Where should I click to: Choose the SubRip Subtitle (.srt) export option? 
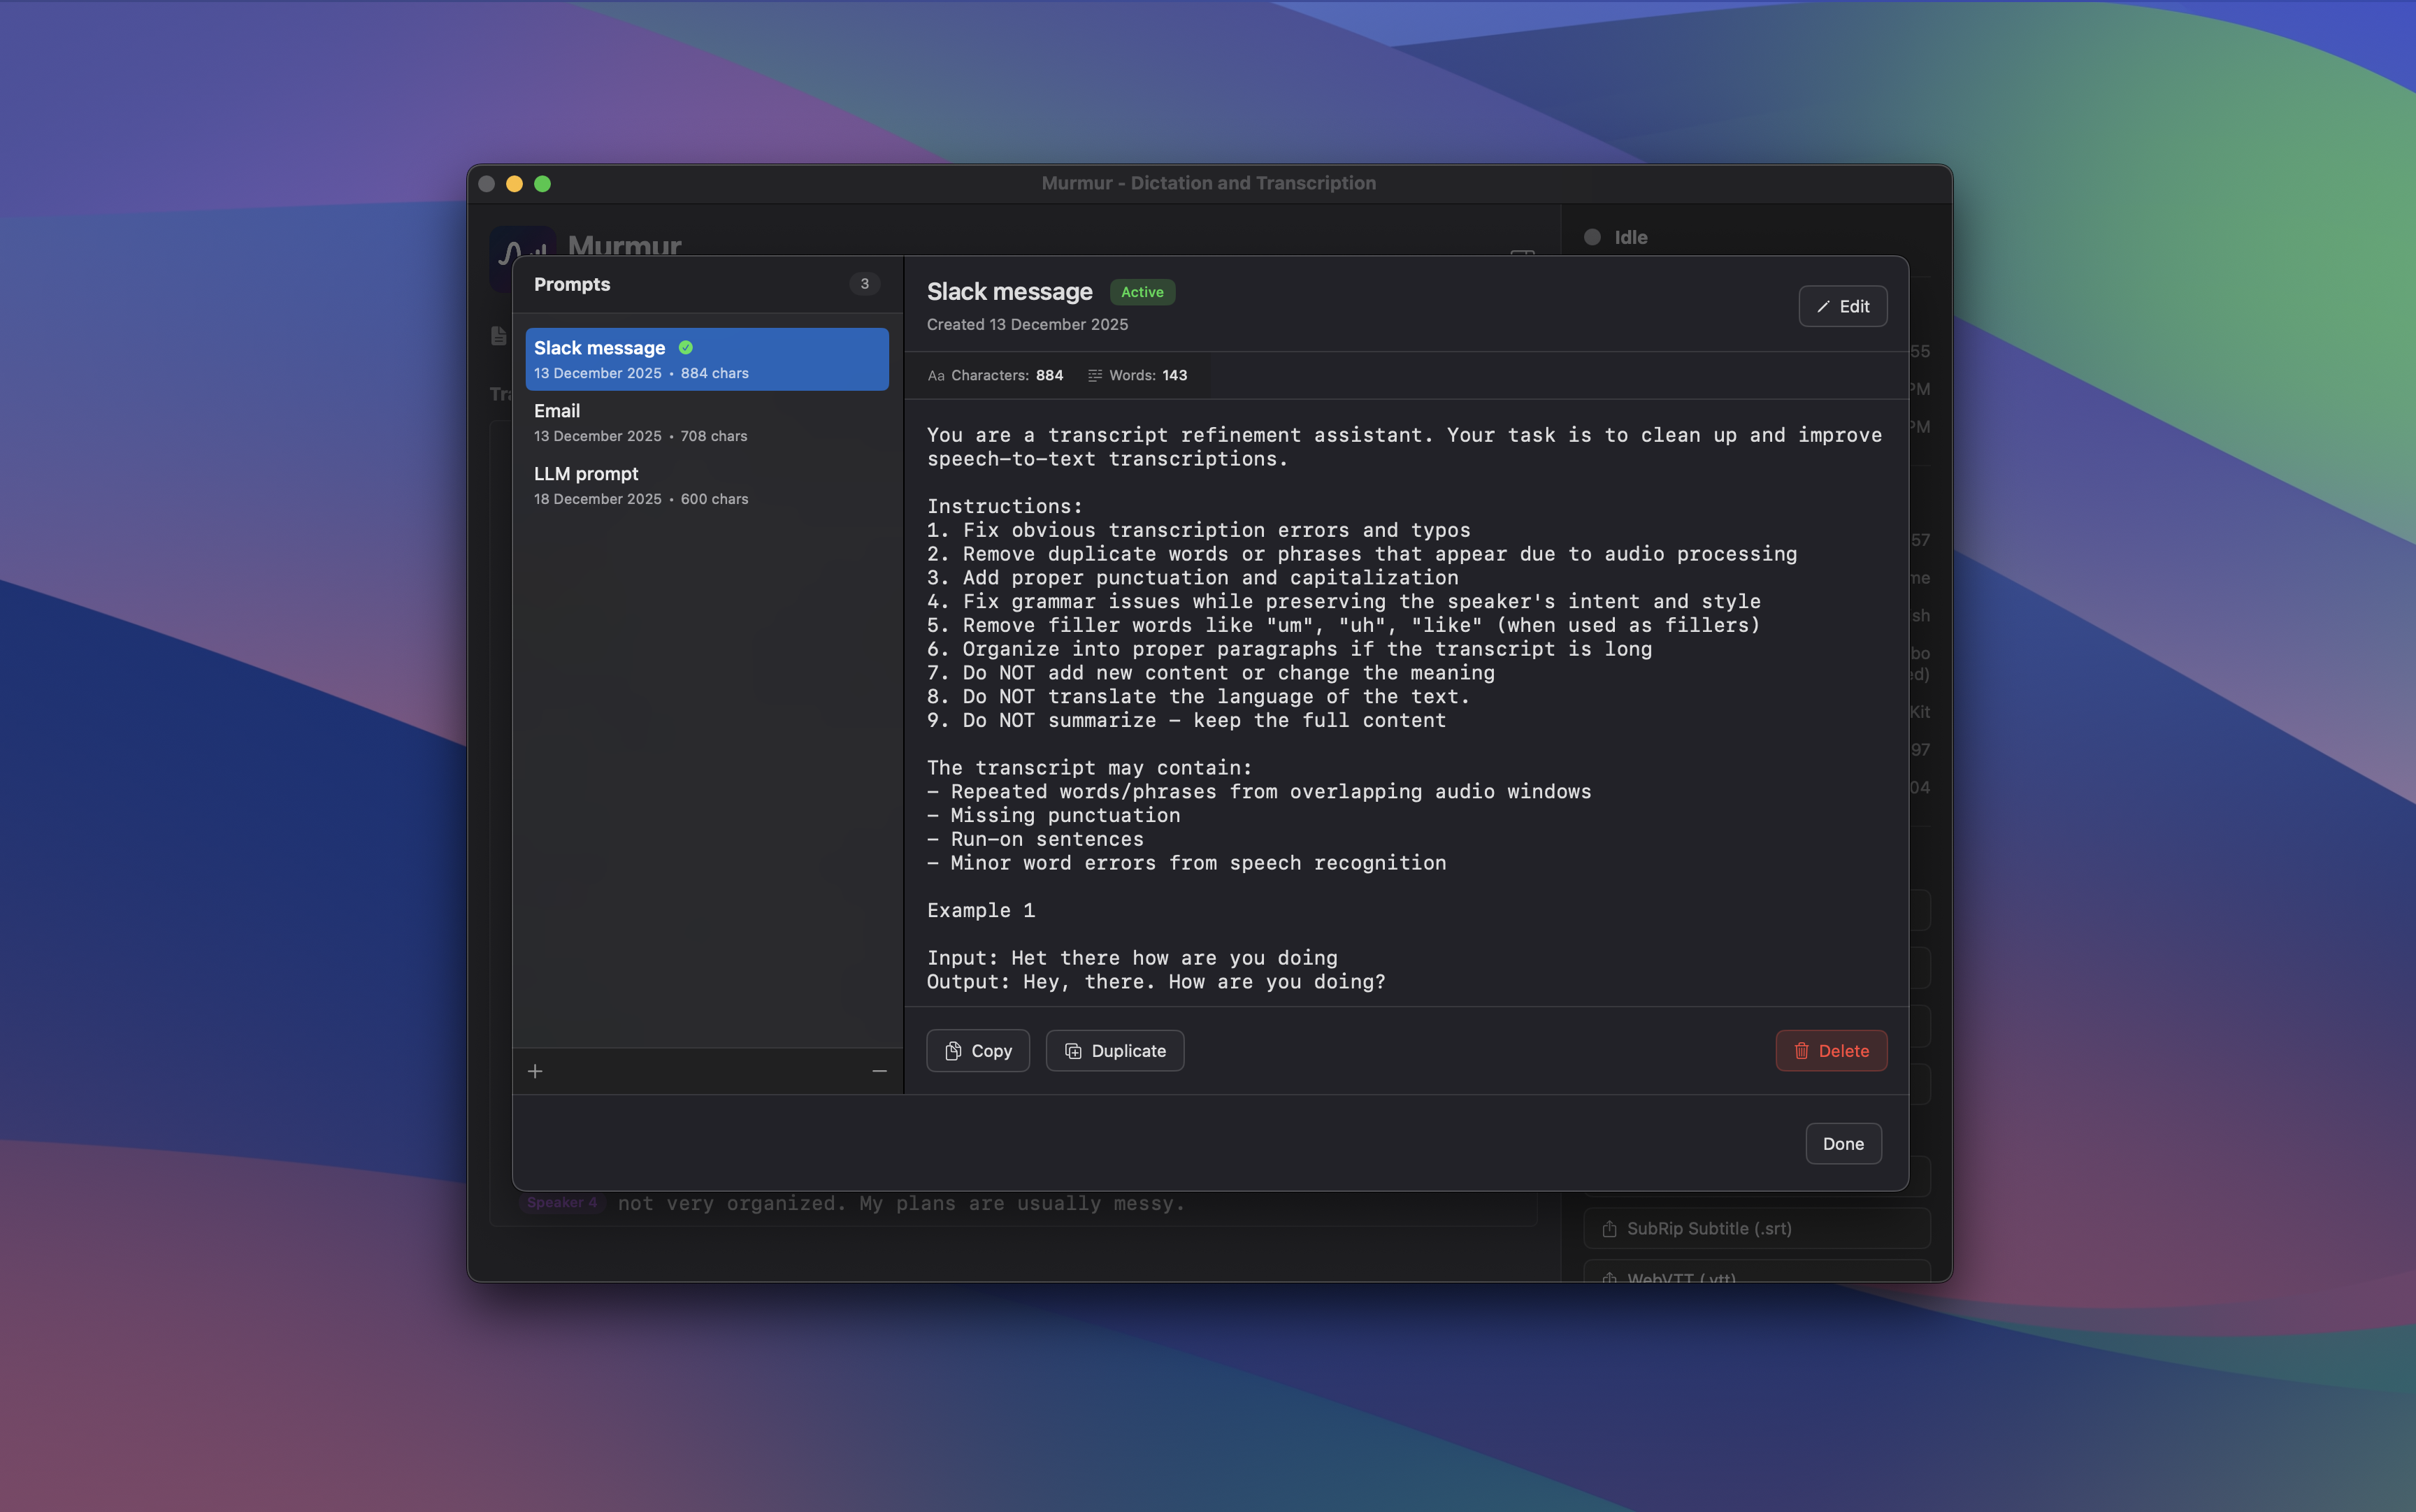pyautogui.click(x=1755, y=1228)
